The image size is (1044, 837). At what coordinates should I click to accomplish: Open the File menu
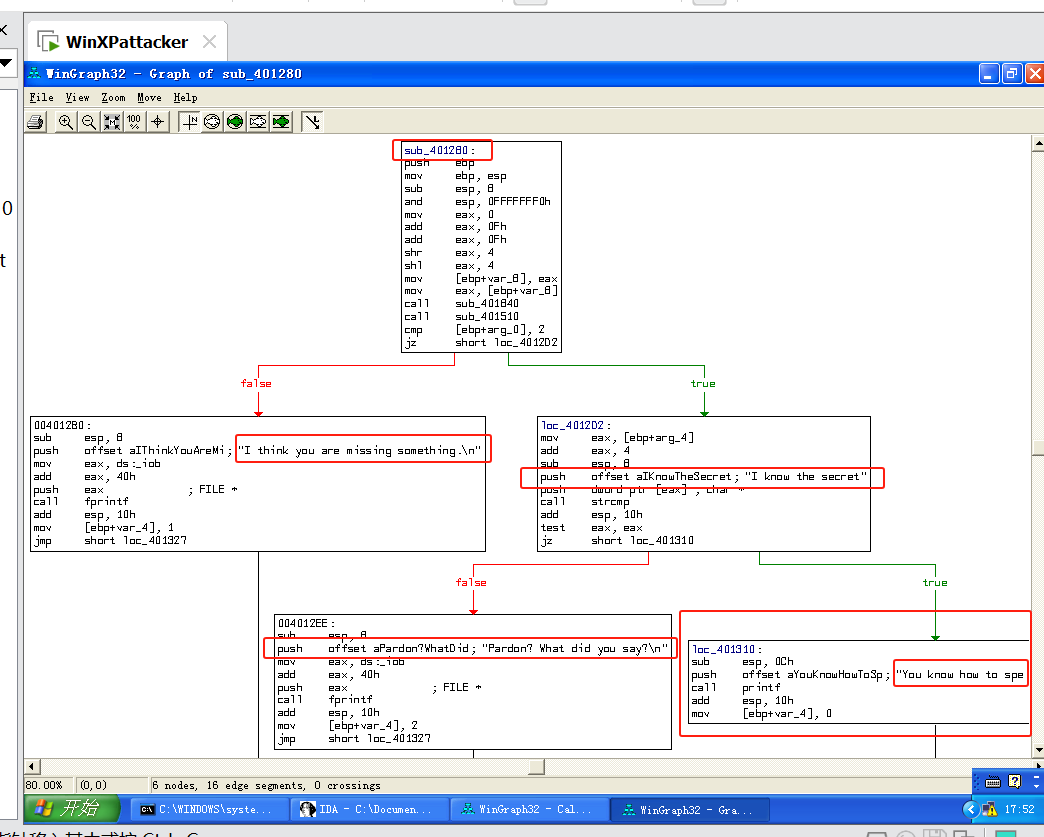tap(41, 98)
